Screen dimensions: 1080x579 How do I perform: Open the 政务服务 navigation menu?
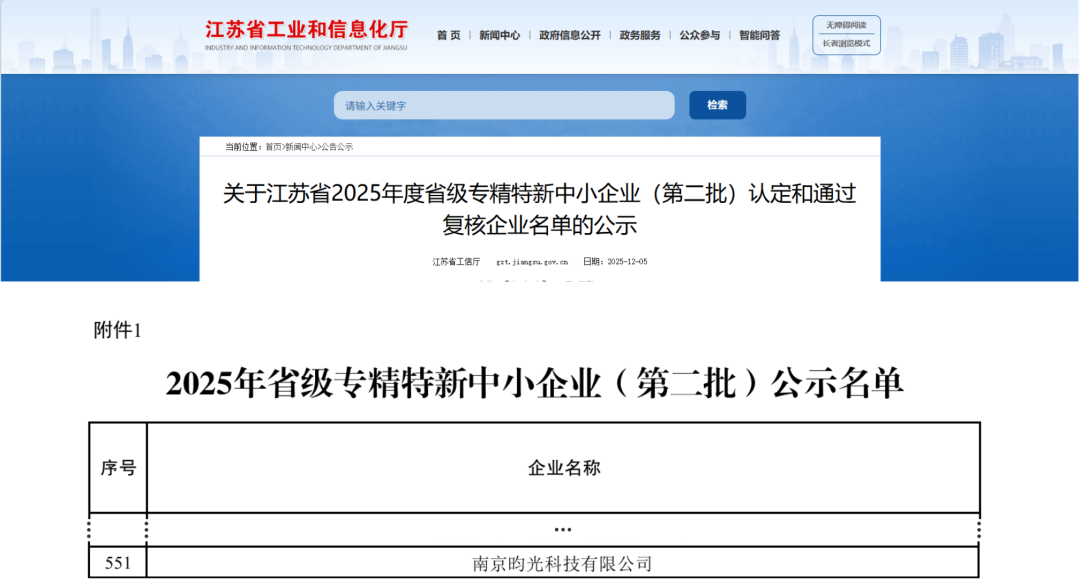tap(640, 35)
